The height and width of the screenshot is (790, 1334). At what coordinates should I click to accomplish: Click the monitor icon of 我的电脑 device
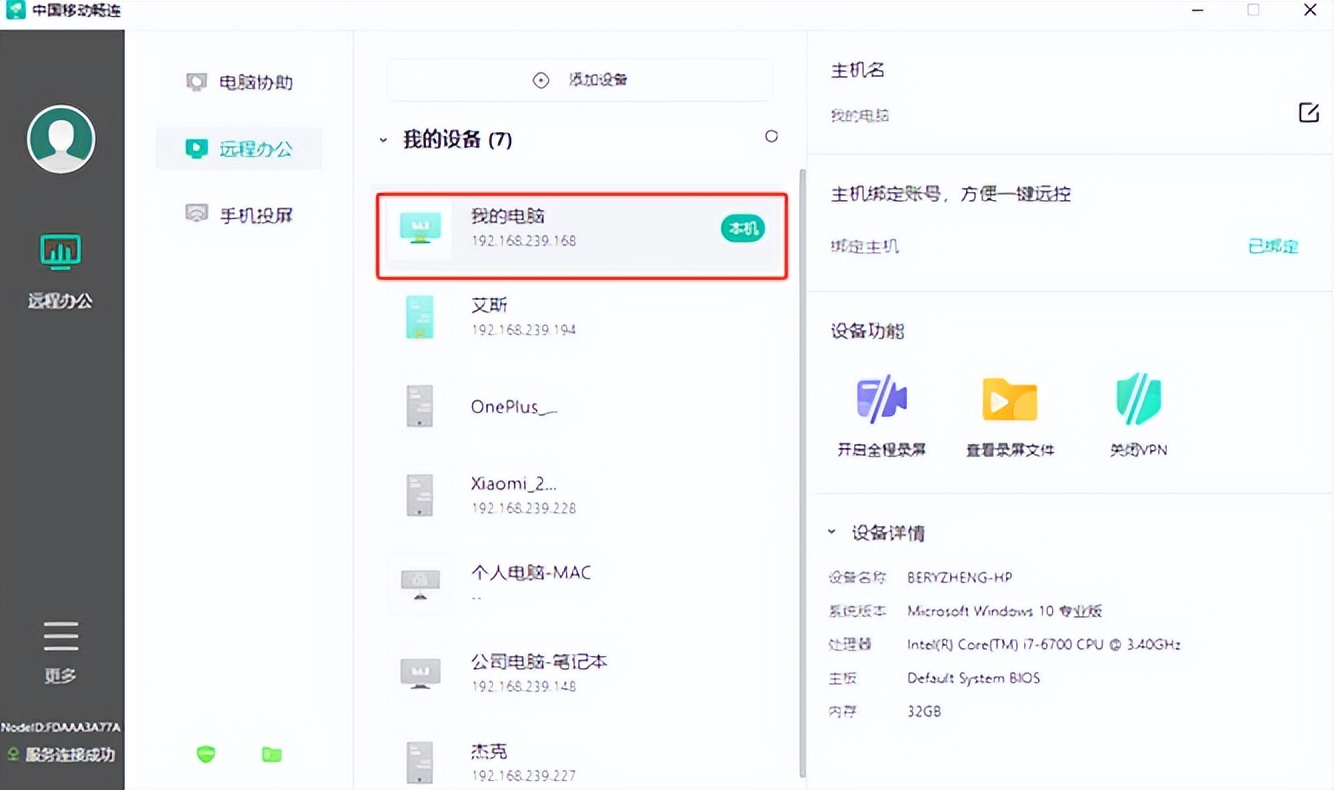(419, 229)
